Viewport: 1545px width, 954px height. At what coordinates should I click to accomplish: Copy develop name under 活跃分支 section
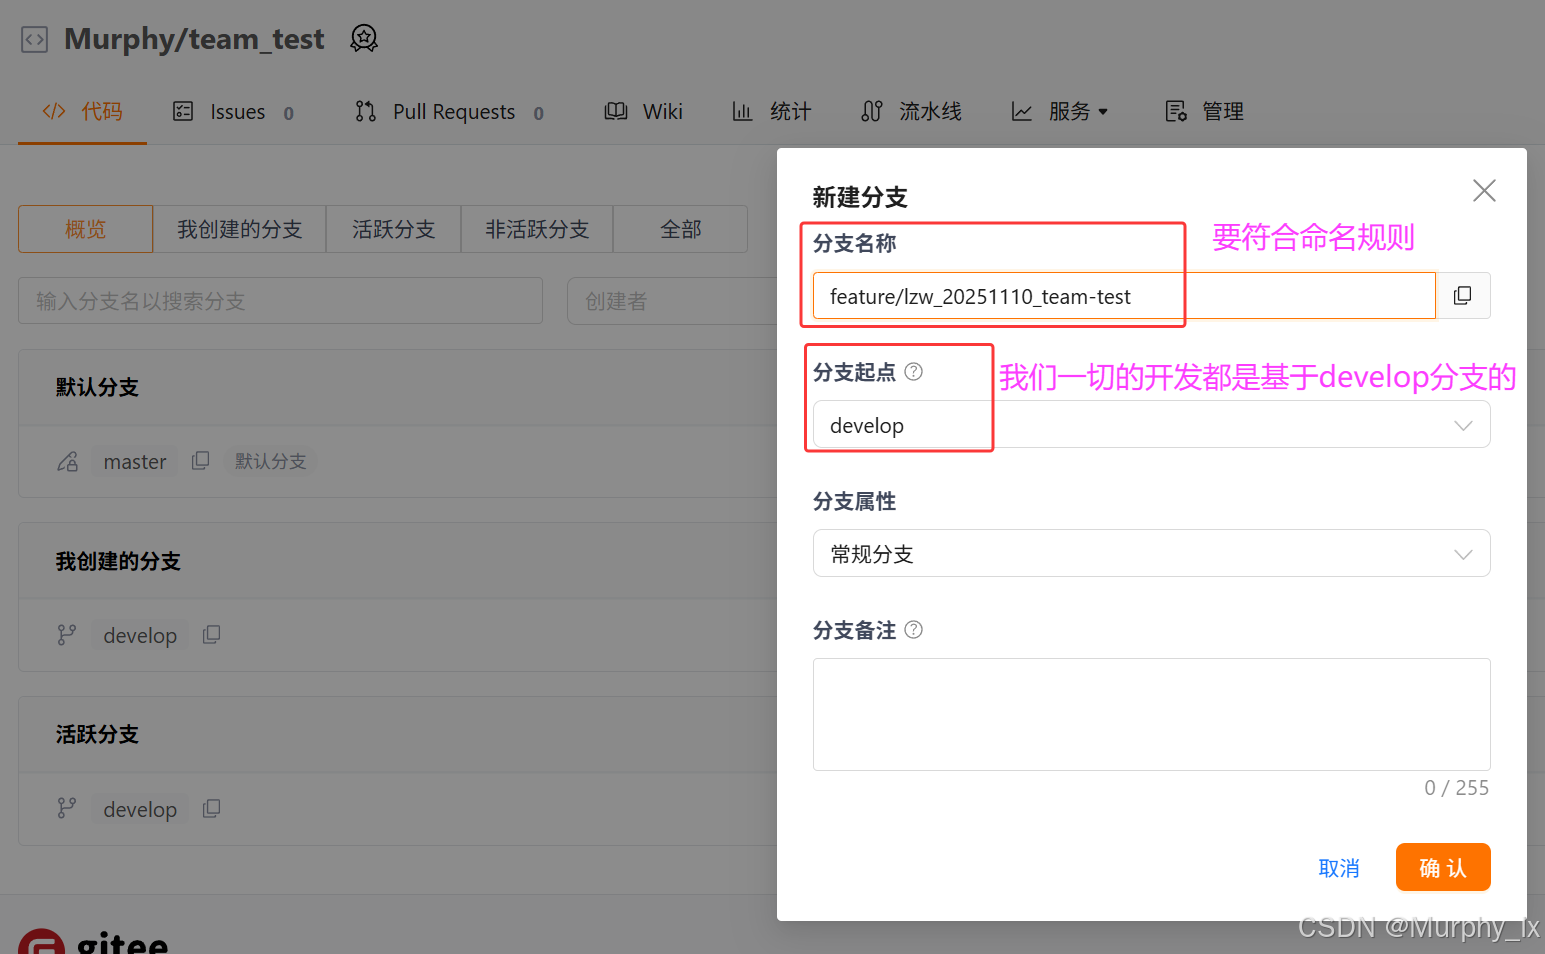pos(211,808)
